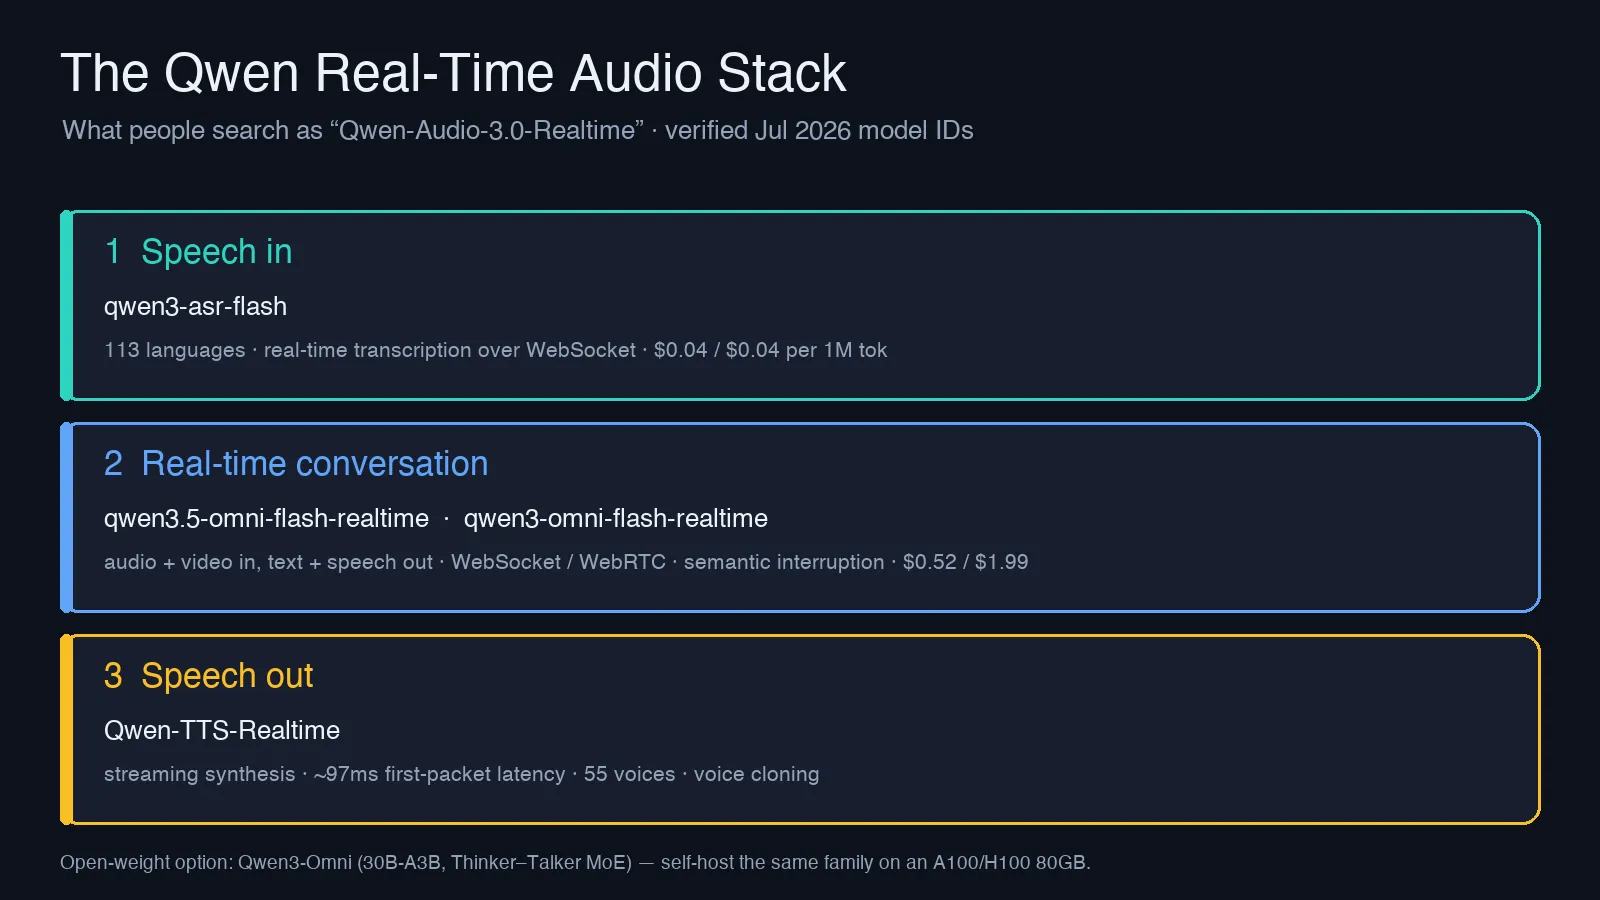This screenshot has height=900, width=1600.
Task: Click the '2 Real-time conversation' heading
Action: click(296, 464)
